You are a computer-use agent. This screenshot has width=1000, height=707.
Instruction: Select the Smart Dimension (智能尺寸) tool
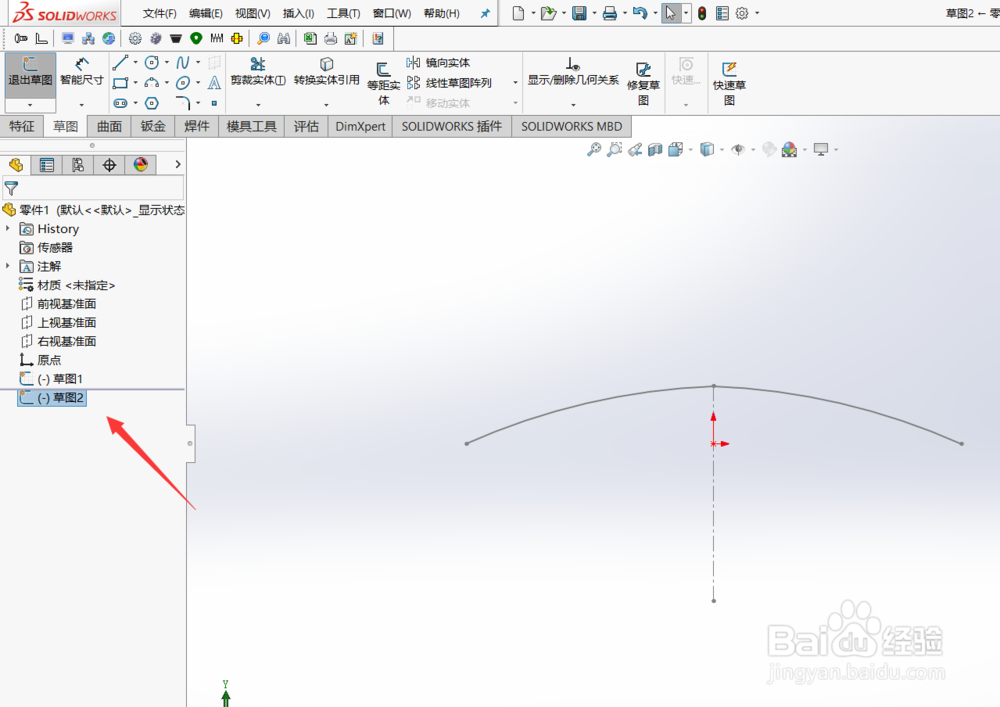(x=82, y=71)
